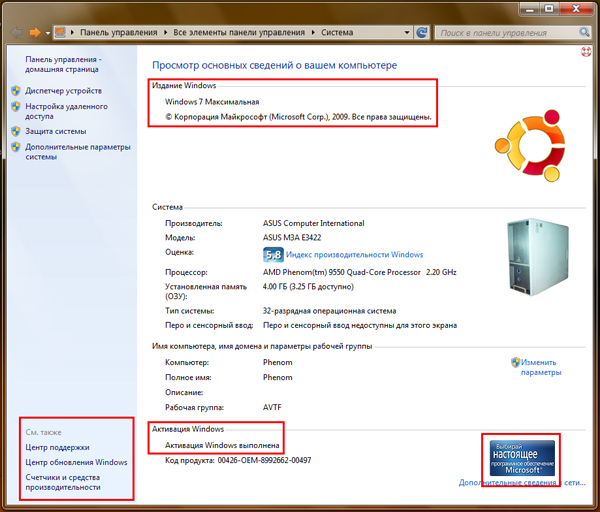
Task: Click the 5.8 performance score badge
Action: click(273, 255)
